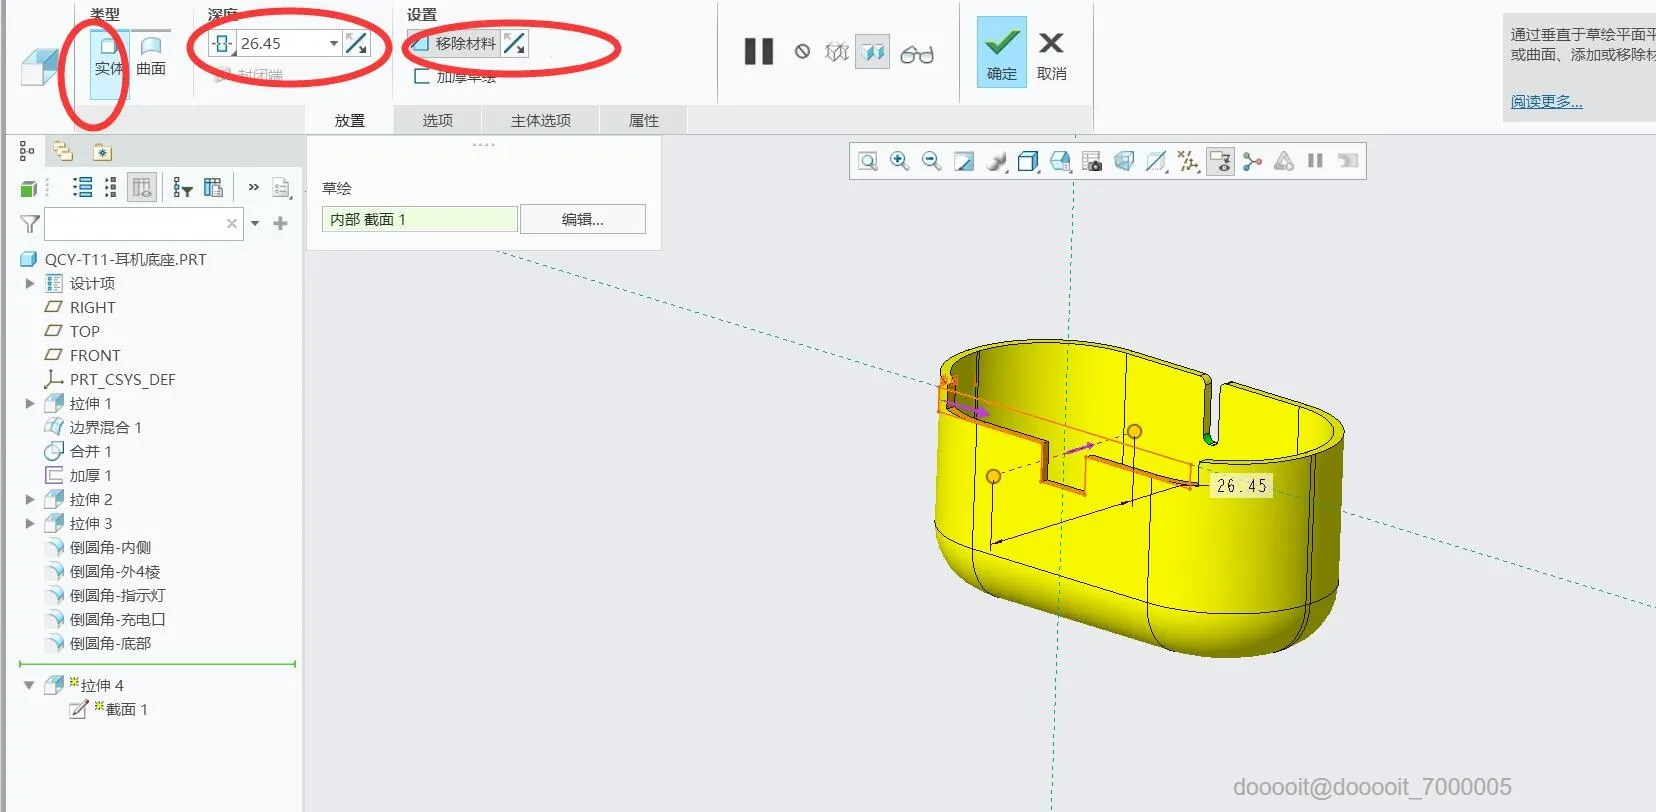
Task: Clear the tree search with X
Action: [232, 224]
